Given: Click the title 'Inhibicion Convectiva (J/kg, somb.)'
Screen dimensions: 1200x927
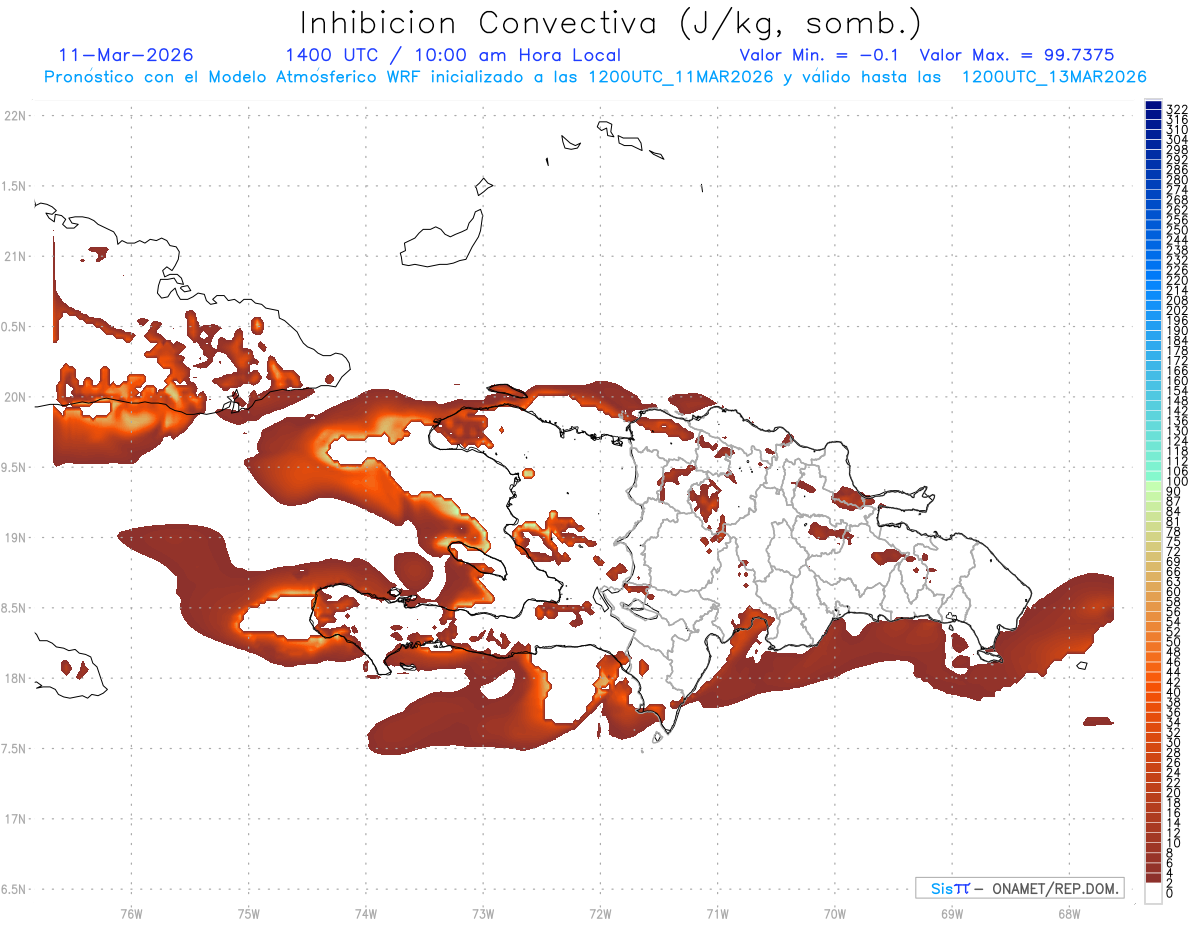Looking at the screenshot, I should 611,22.
